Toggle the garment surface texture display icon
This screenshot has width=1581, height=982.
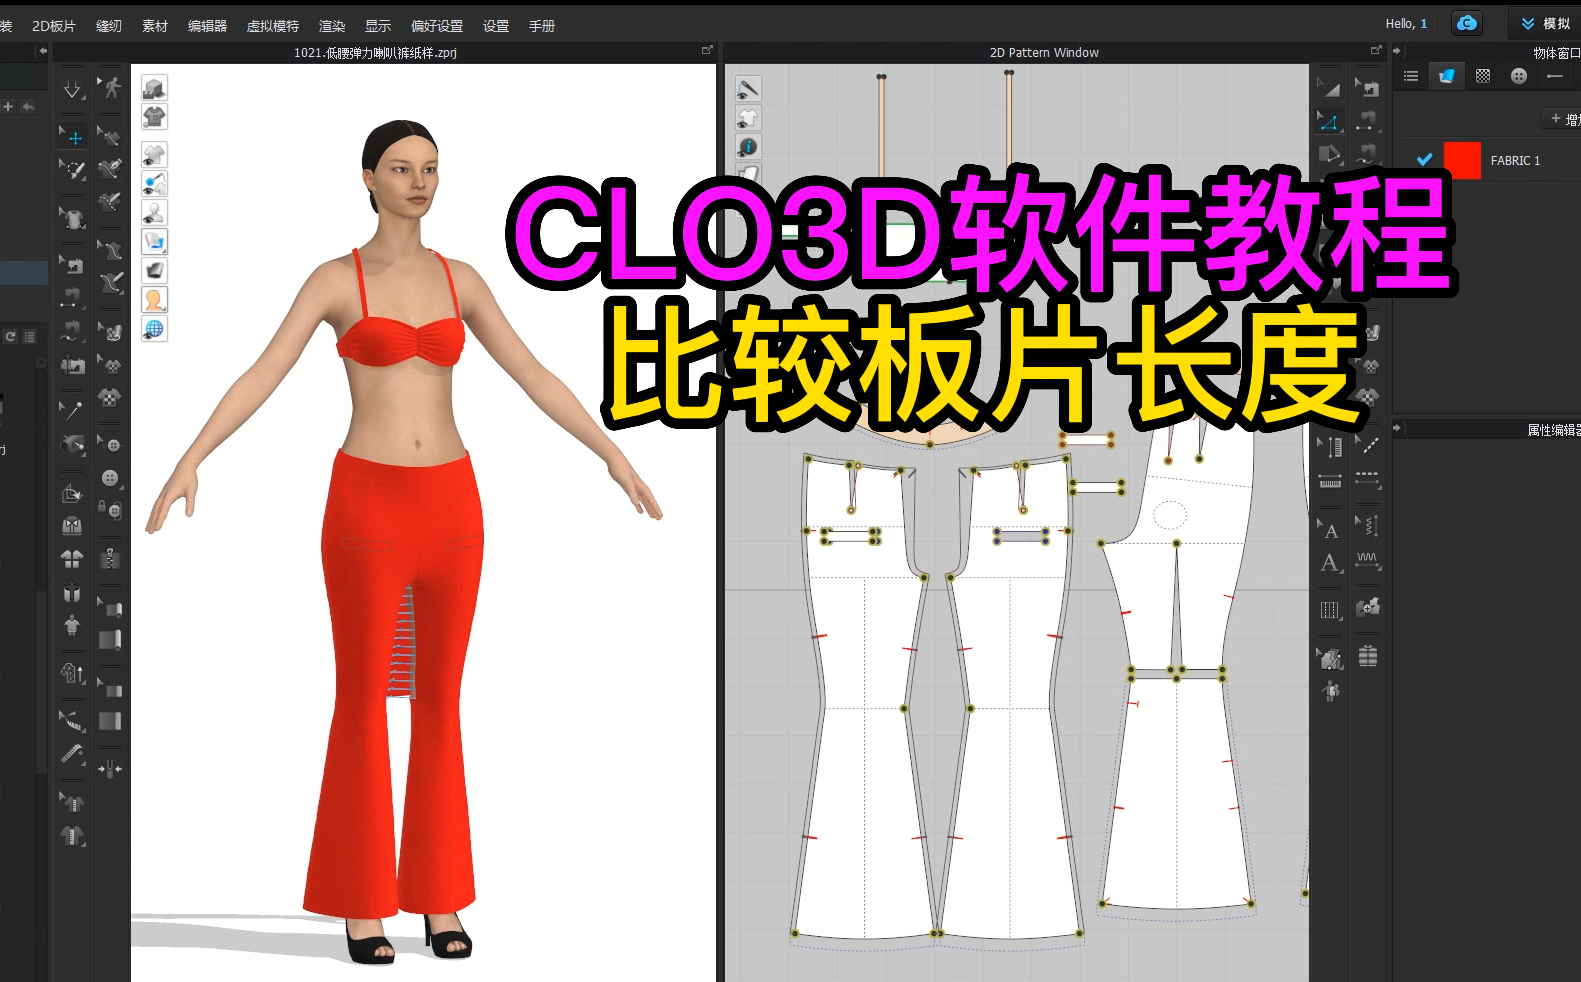[154, 241]
